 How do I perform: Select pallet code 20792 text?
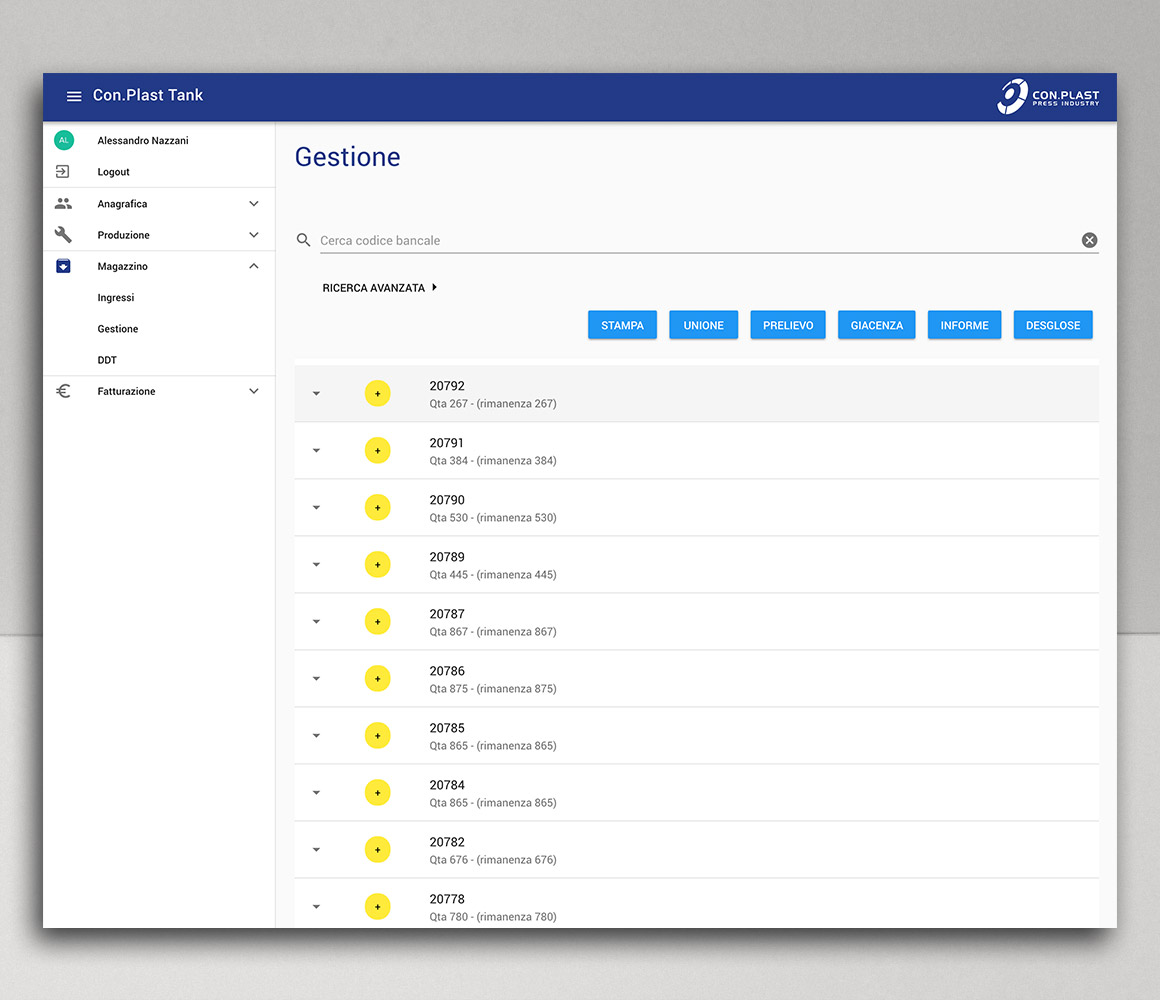(447, 386)
